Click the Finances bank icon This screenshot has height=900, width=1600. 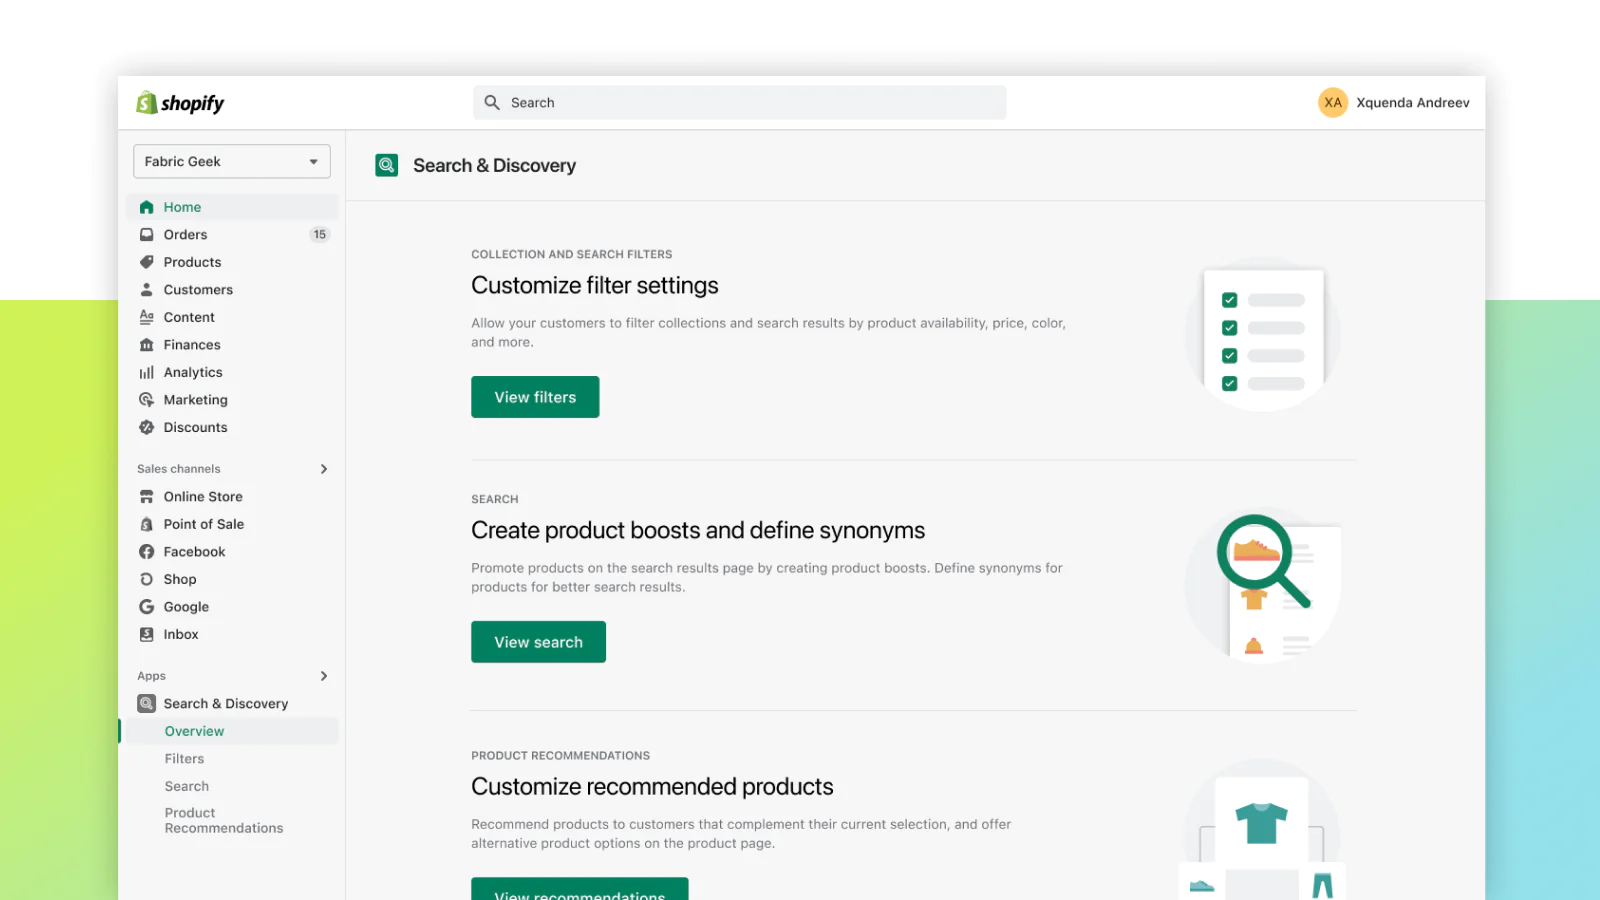(147, 344)
